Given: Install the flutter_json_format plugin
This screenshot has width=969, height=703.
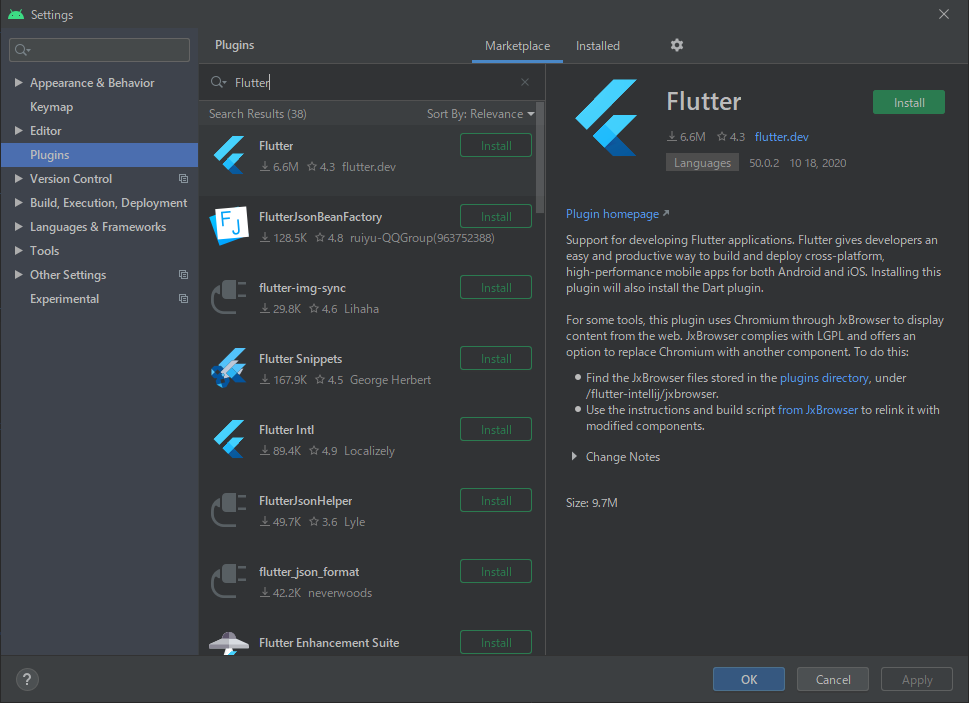Looking at the screenshot, I should pos(496,572).
